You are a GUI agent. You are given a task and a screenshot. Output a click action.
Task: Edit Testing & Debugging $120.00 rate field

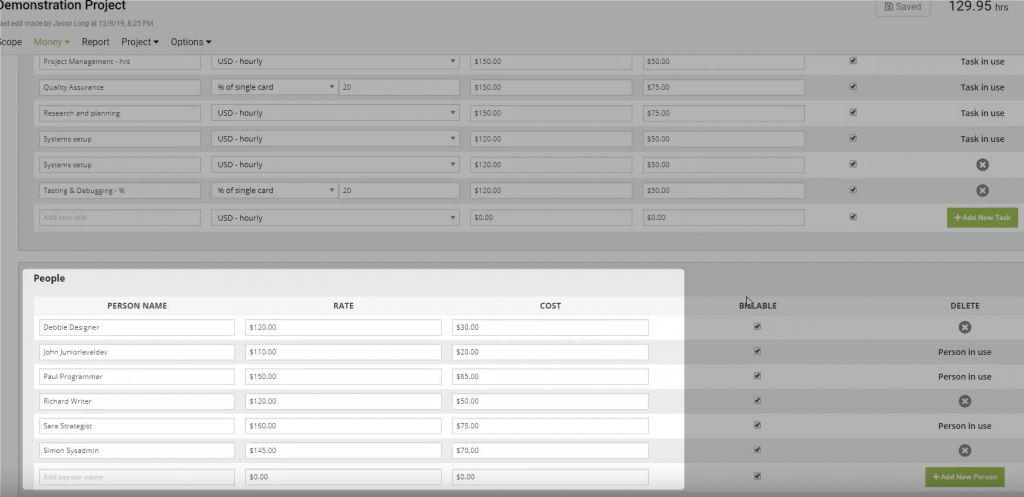[x=551, y=191]
